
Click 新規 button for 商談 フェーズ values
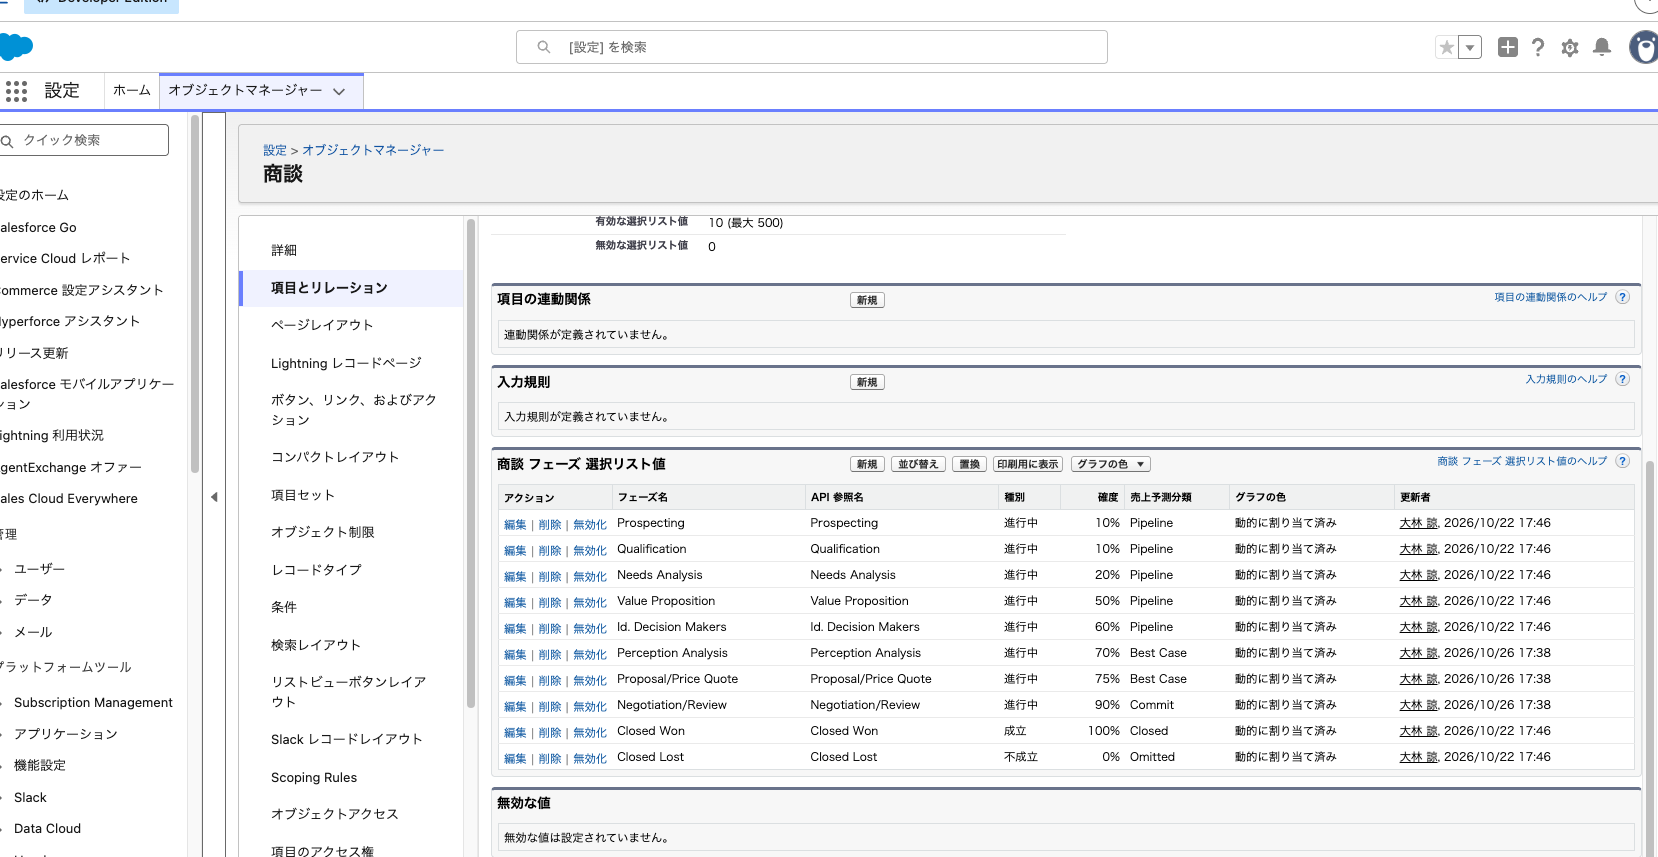[x=867, y=464]
